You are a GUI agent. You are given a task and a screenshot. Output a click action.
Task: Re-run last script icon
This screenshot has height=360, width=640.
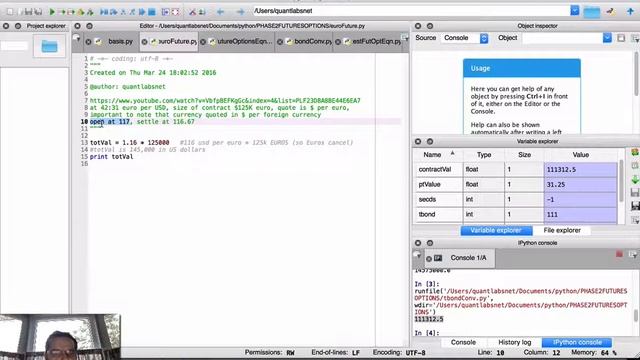[x=90, y=12]
